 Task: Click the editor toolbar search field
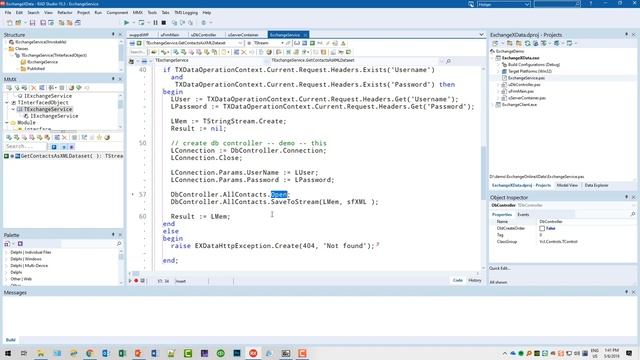click(138, 52)
